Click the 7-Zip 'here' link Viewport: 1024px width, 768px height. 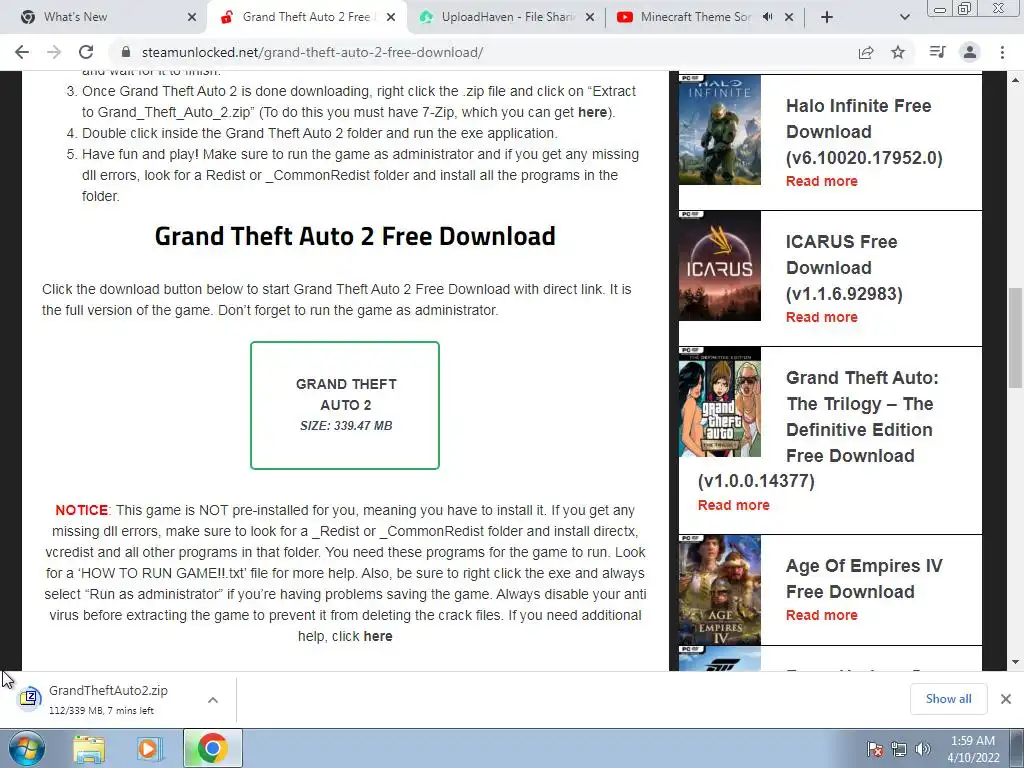click(x=592, y=112)
